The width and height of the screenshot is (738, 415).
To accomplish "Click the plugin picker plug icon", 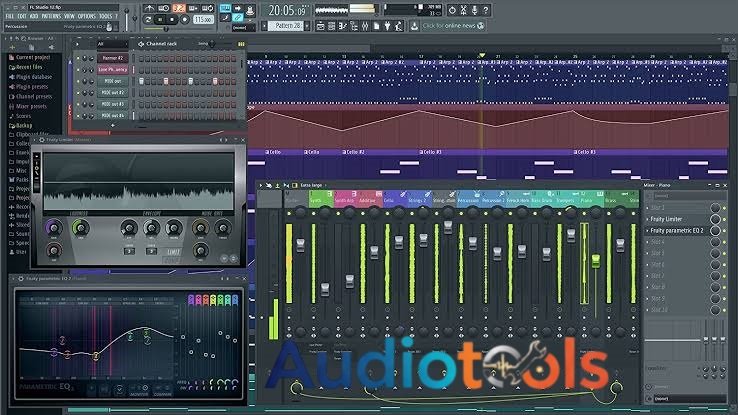I will coord(387,26).
